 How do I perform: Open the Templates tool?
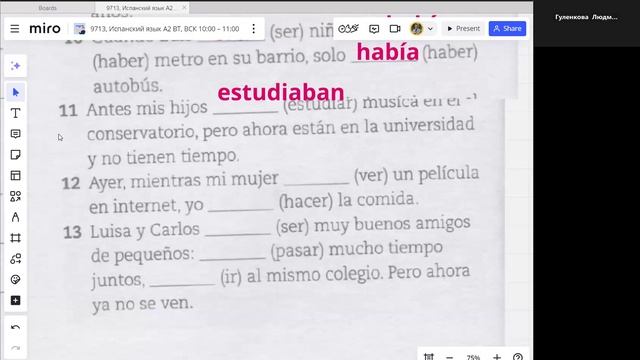click(x=16, y=176)
